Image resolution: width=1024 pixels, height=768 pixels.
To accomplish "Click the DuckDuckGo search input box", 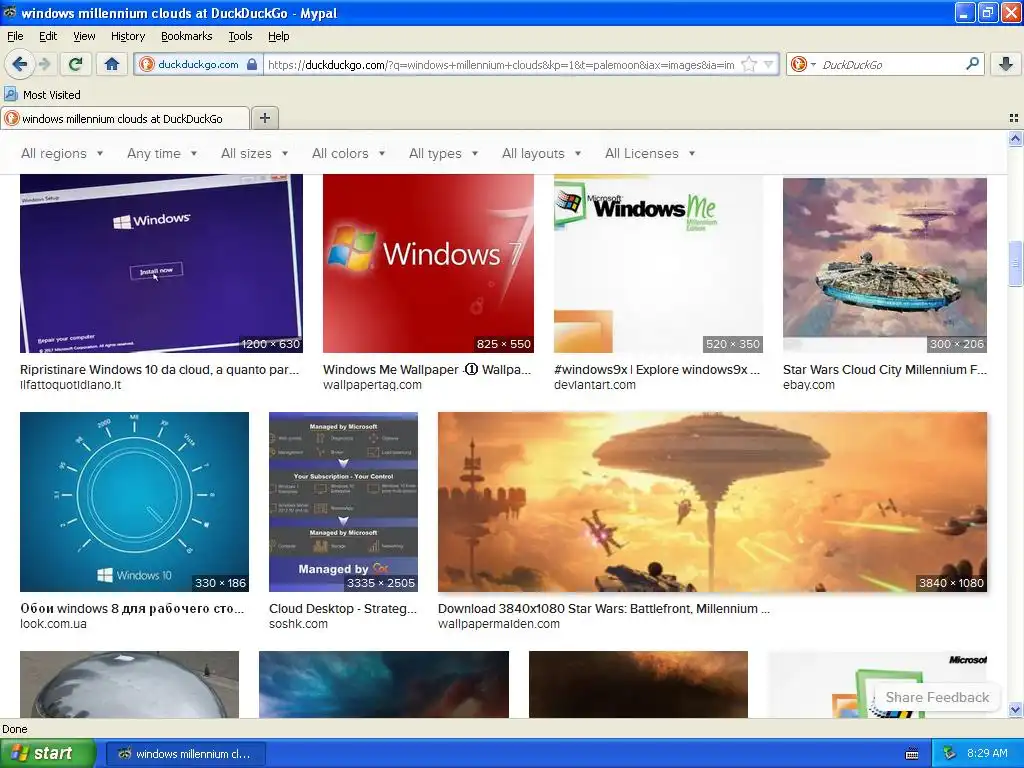I will tap(890, 65).
